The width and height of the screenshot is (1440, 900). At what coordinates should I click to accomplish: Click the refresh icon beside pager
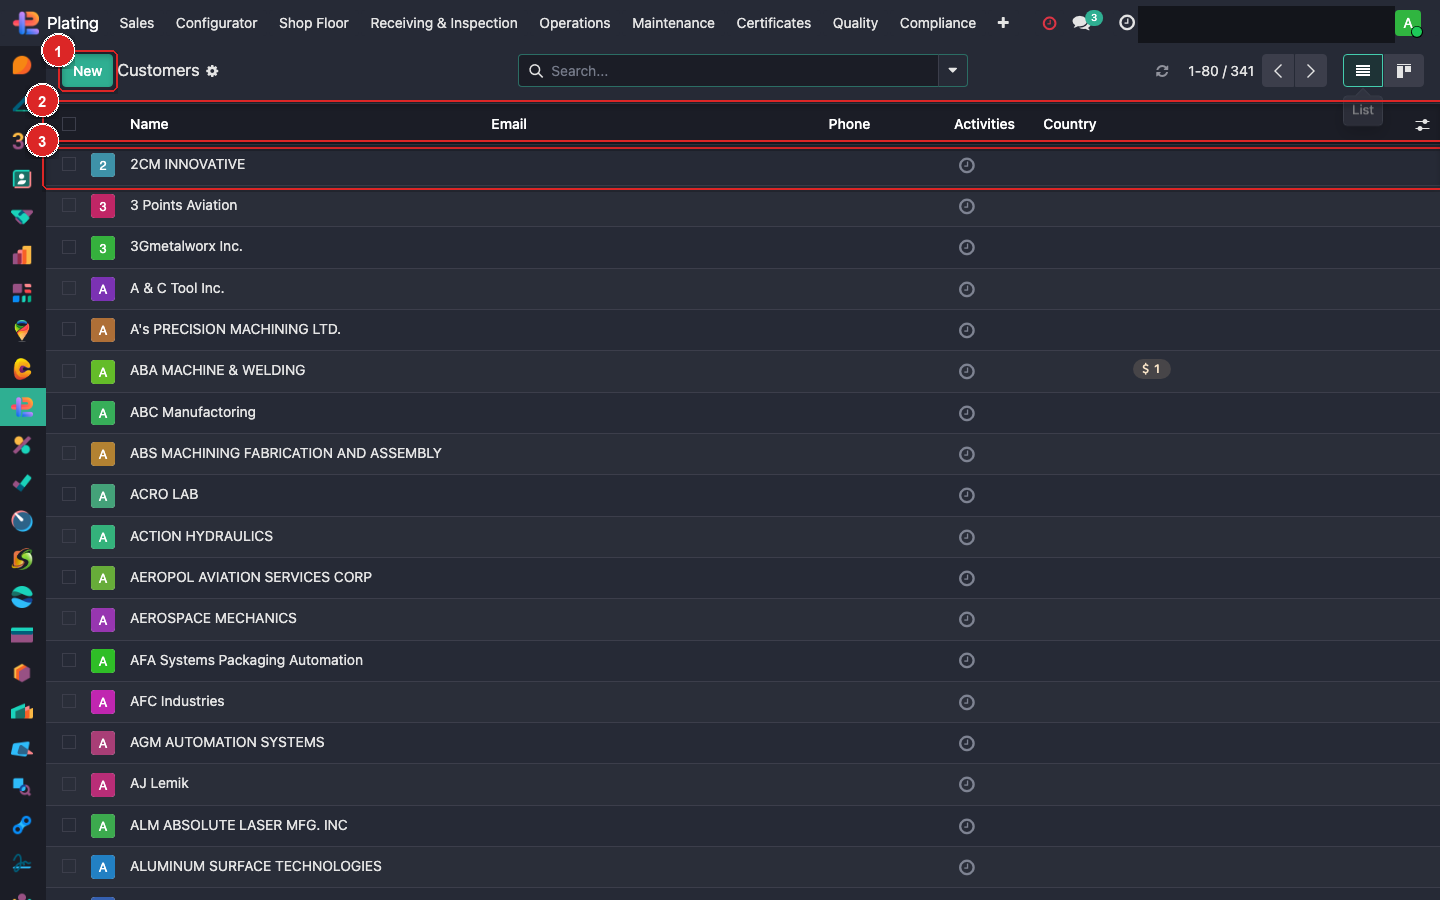(1162, 71)
